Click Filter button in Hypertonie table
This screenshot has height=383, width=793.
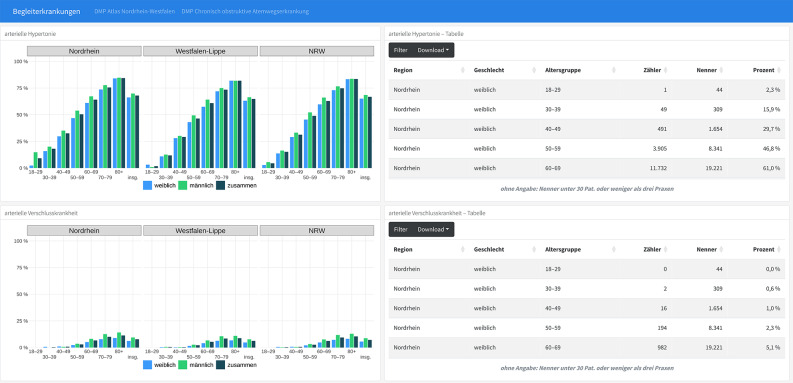click(401, 50)
